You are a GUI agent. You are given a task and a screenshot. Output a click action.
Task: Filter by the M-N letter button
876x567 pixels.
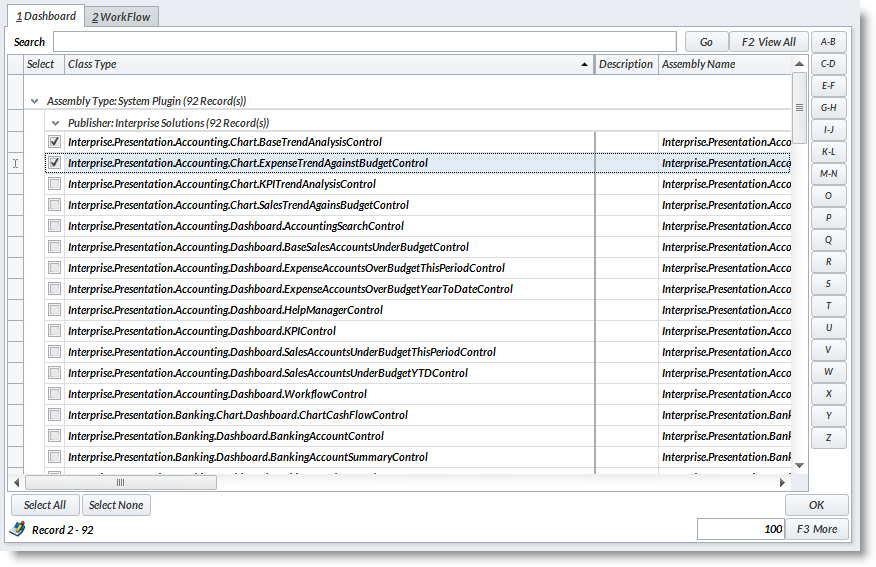pos(828,174)
